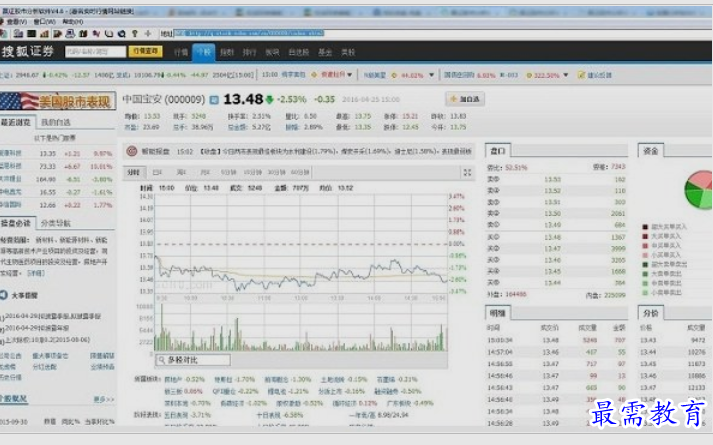This screenshot has width=713, height=445.
Task: Click the 详细 link in the news summary
Action: coord(35,273)
